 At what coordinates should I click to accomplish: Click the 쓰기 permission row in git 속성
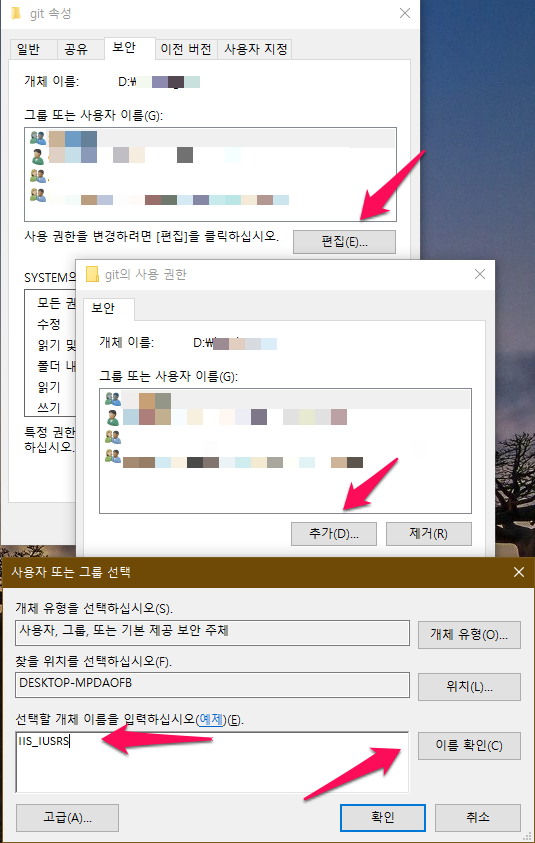(49, 408)
